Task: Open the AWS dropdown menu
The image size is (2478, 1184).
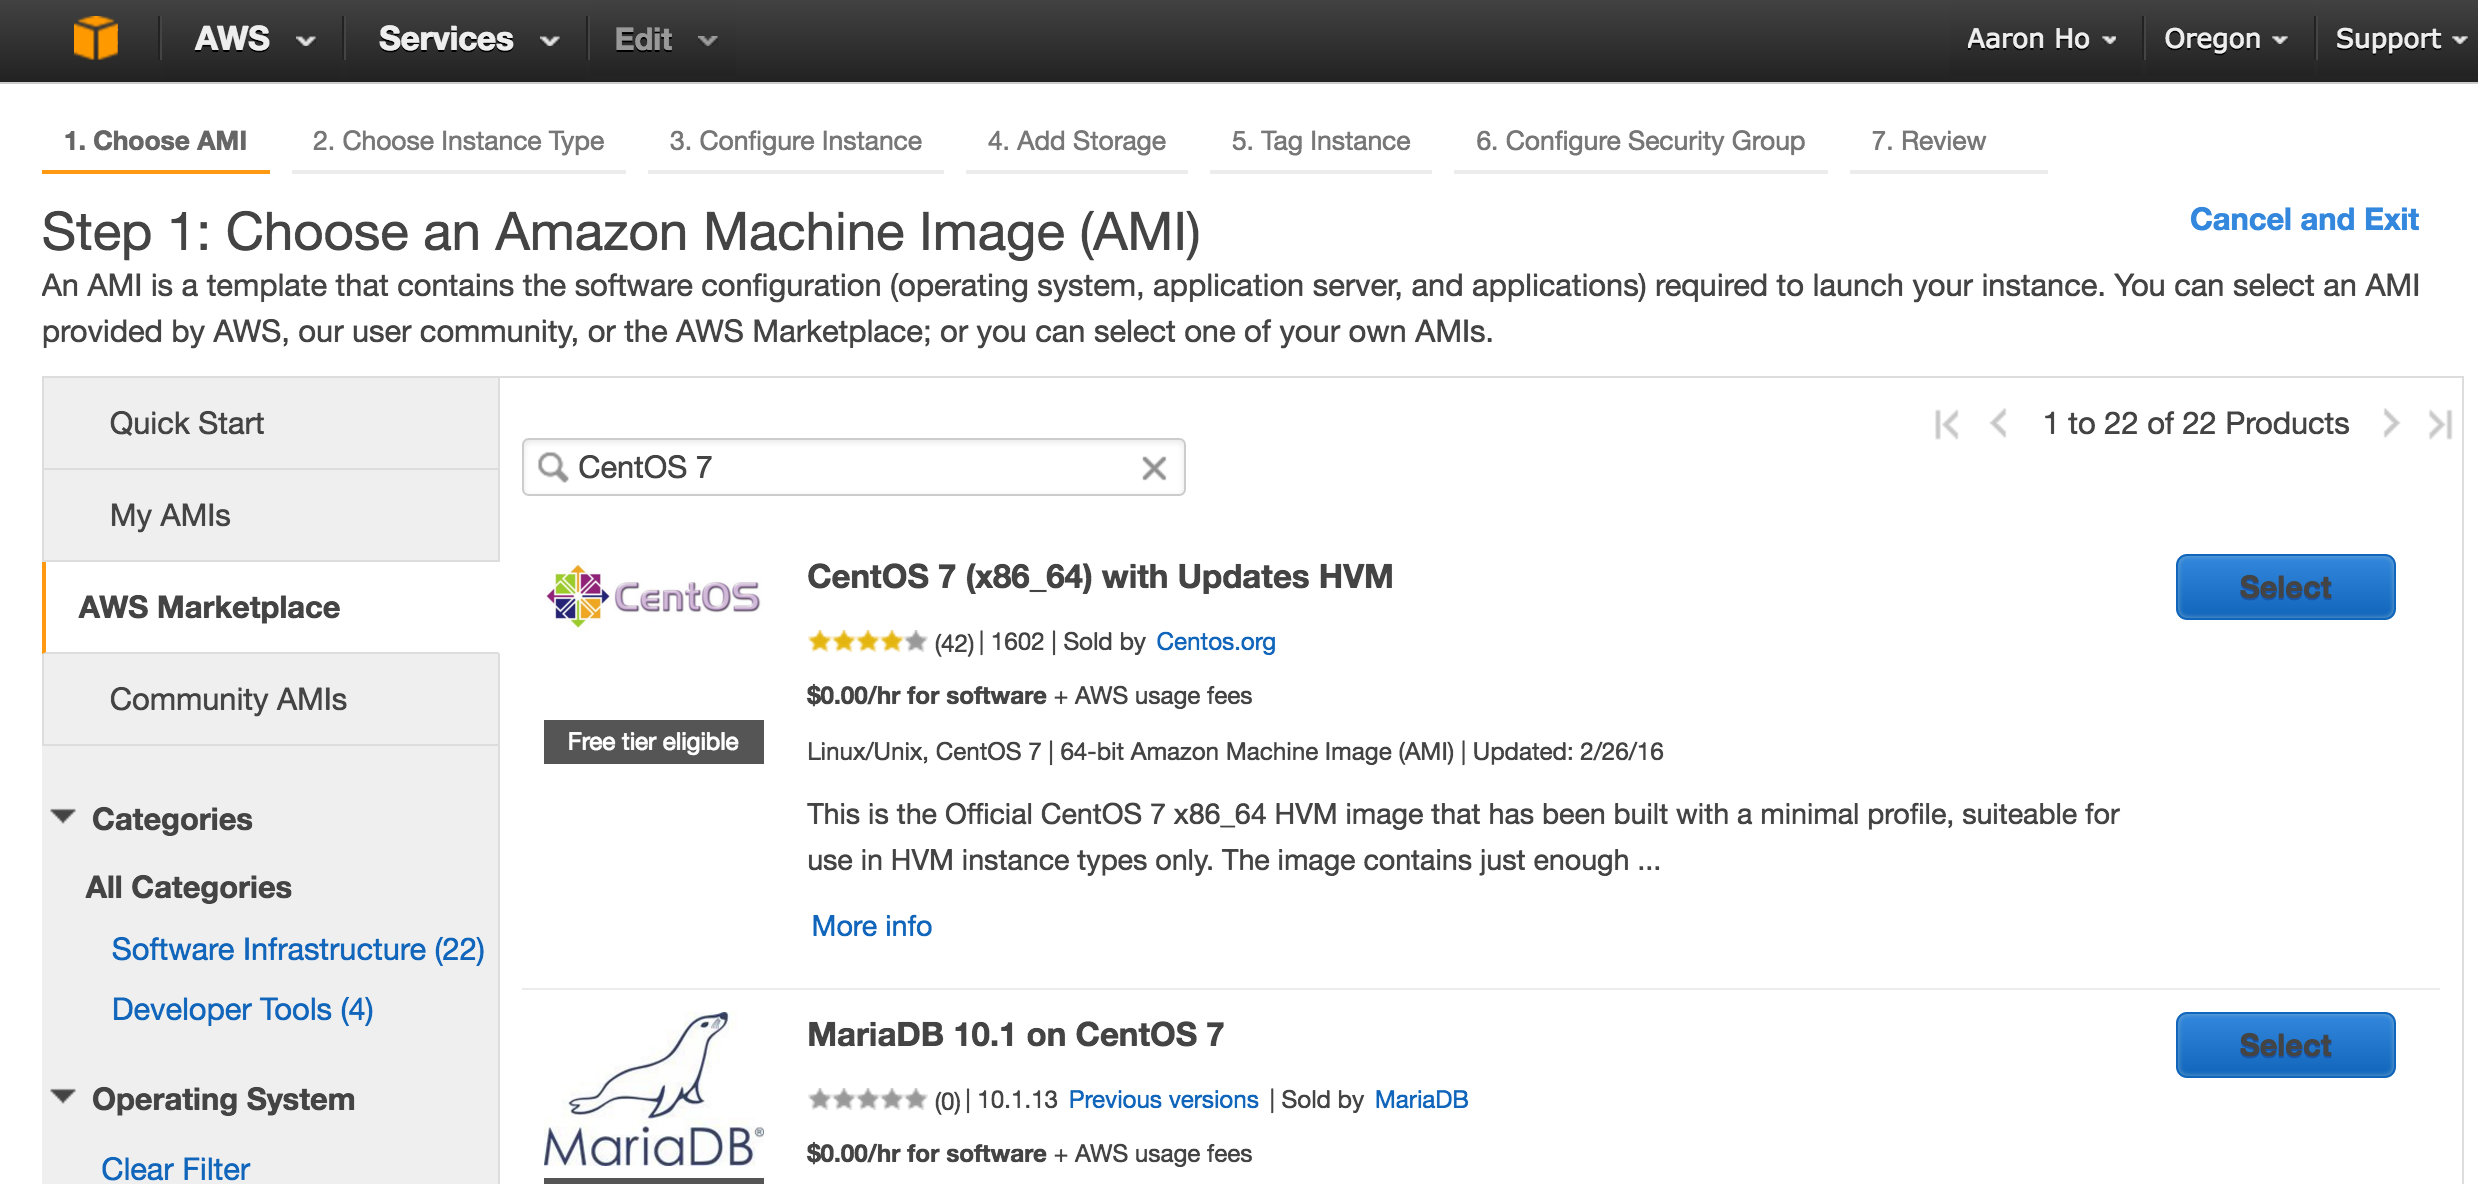Action: (255, 39)
